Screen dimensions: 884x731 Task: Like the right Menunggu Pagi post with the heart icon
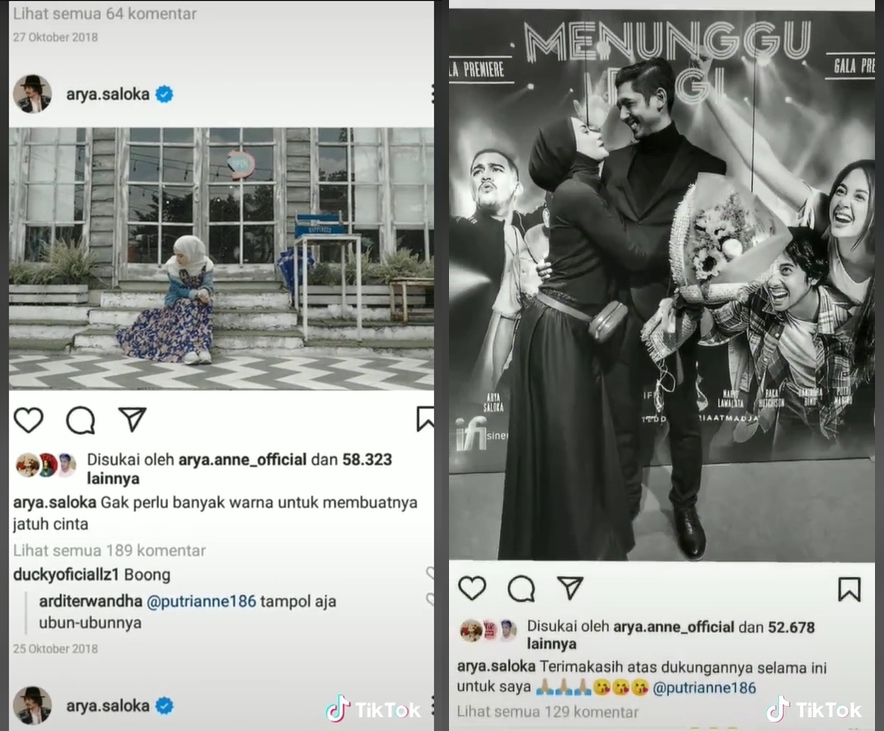472,589
